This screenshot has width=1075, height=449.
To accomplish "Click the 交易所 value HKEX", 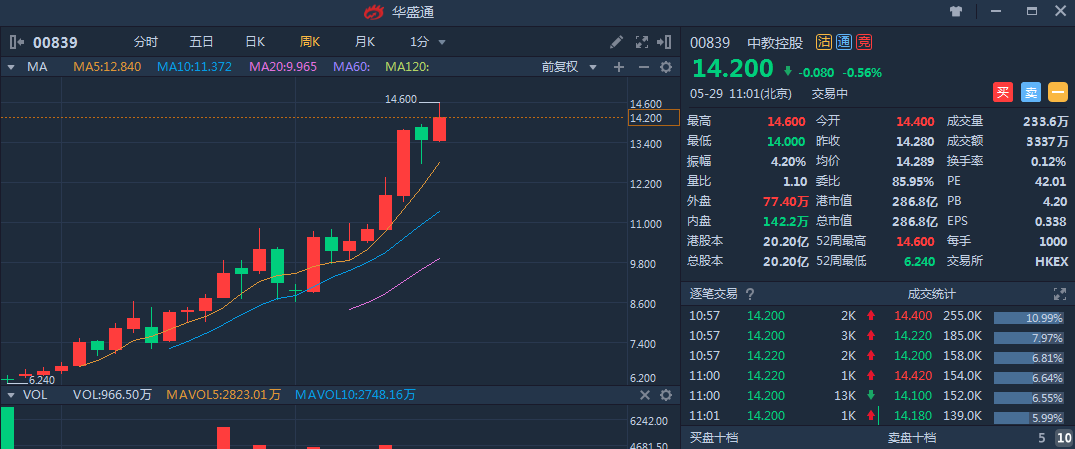I will click(x=1052, y=261).
